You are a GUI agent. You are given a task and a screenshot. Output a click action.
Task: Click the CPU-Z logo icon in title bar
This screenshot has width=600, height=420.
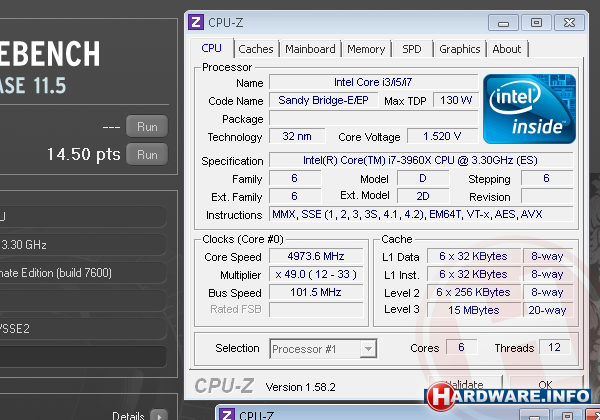point(196,22)
